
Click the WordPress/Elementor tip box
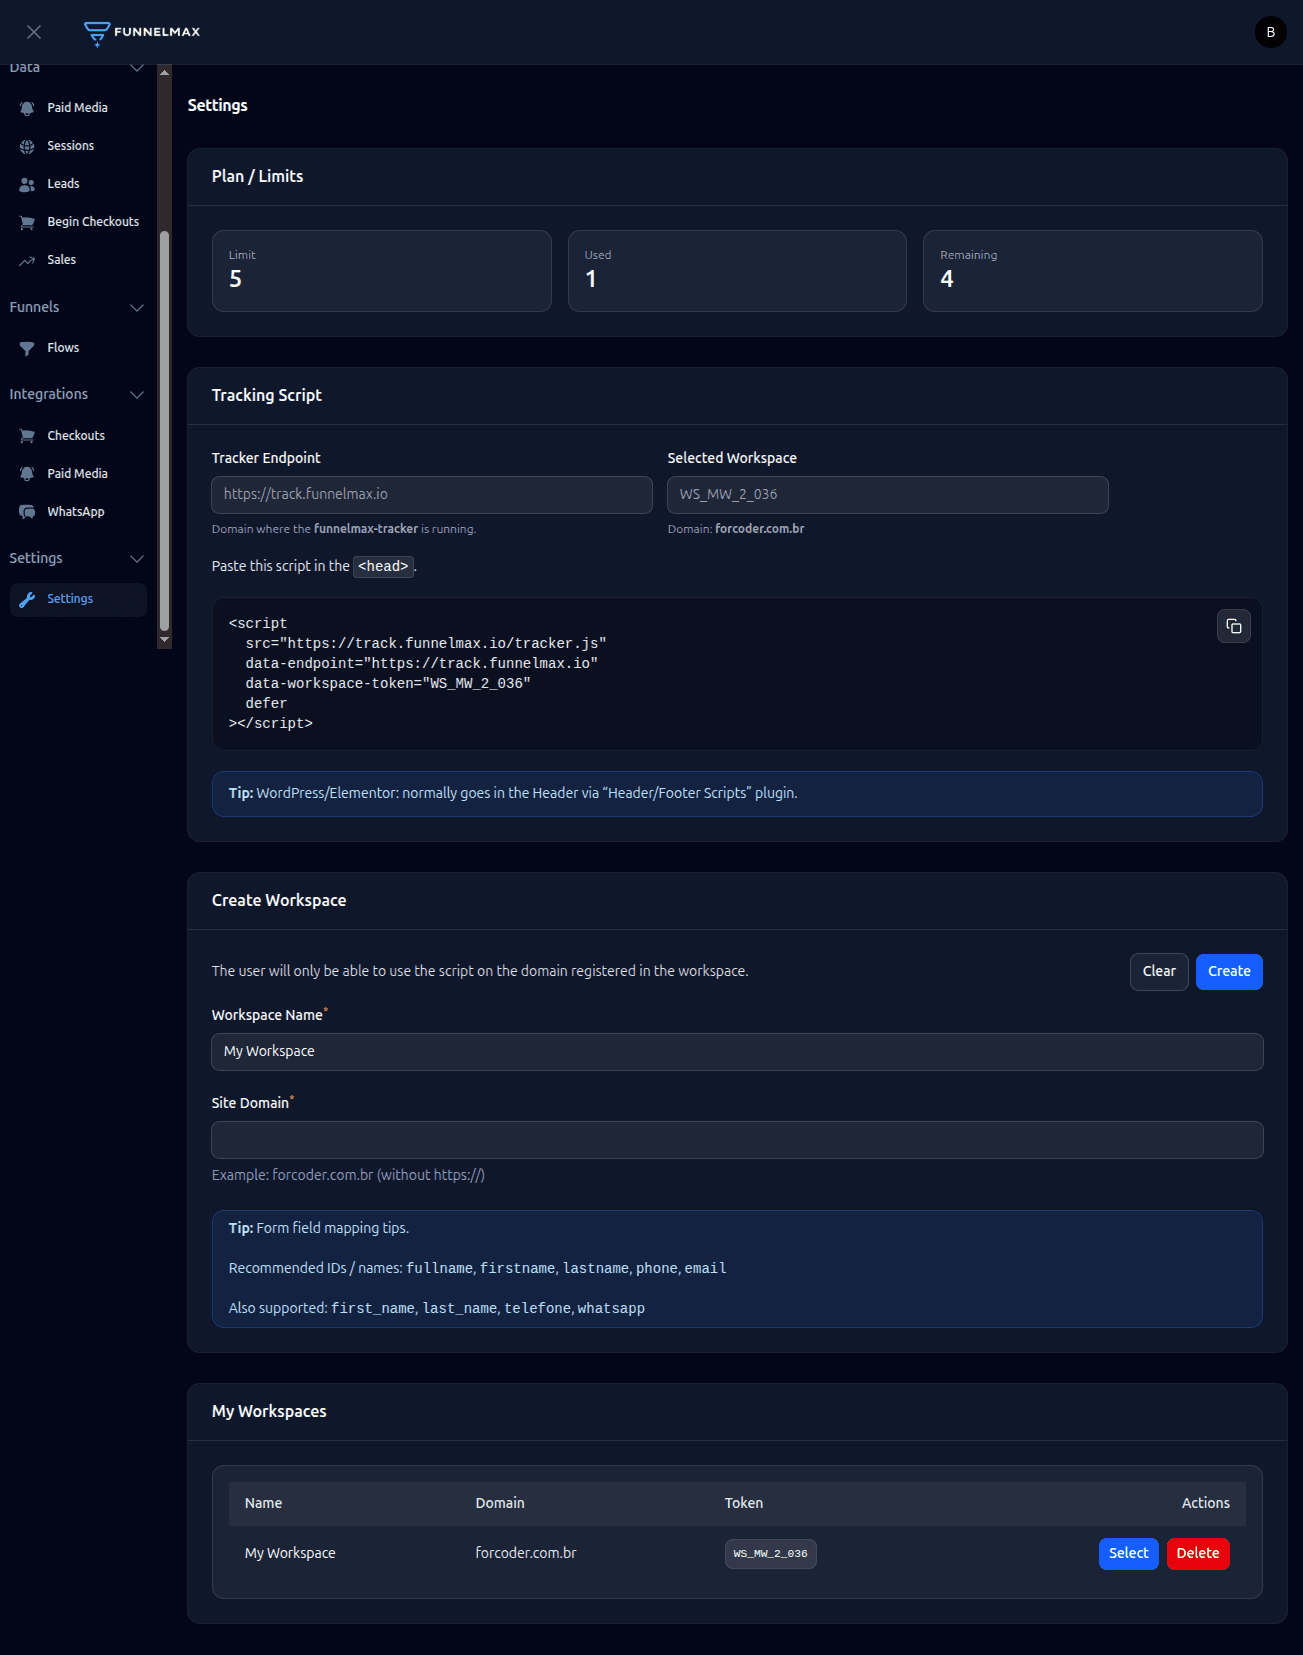pyautogui.click(x=737, y=794)
